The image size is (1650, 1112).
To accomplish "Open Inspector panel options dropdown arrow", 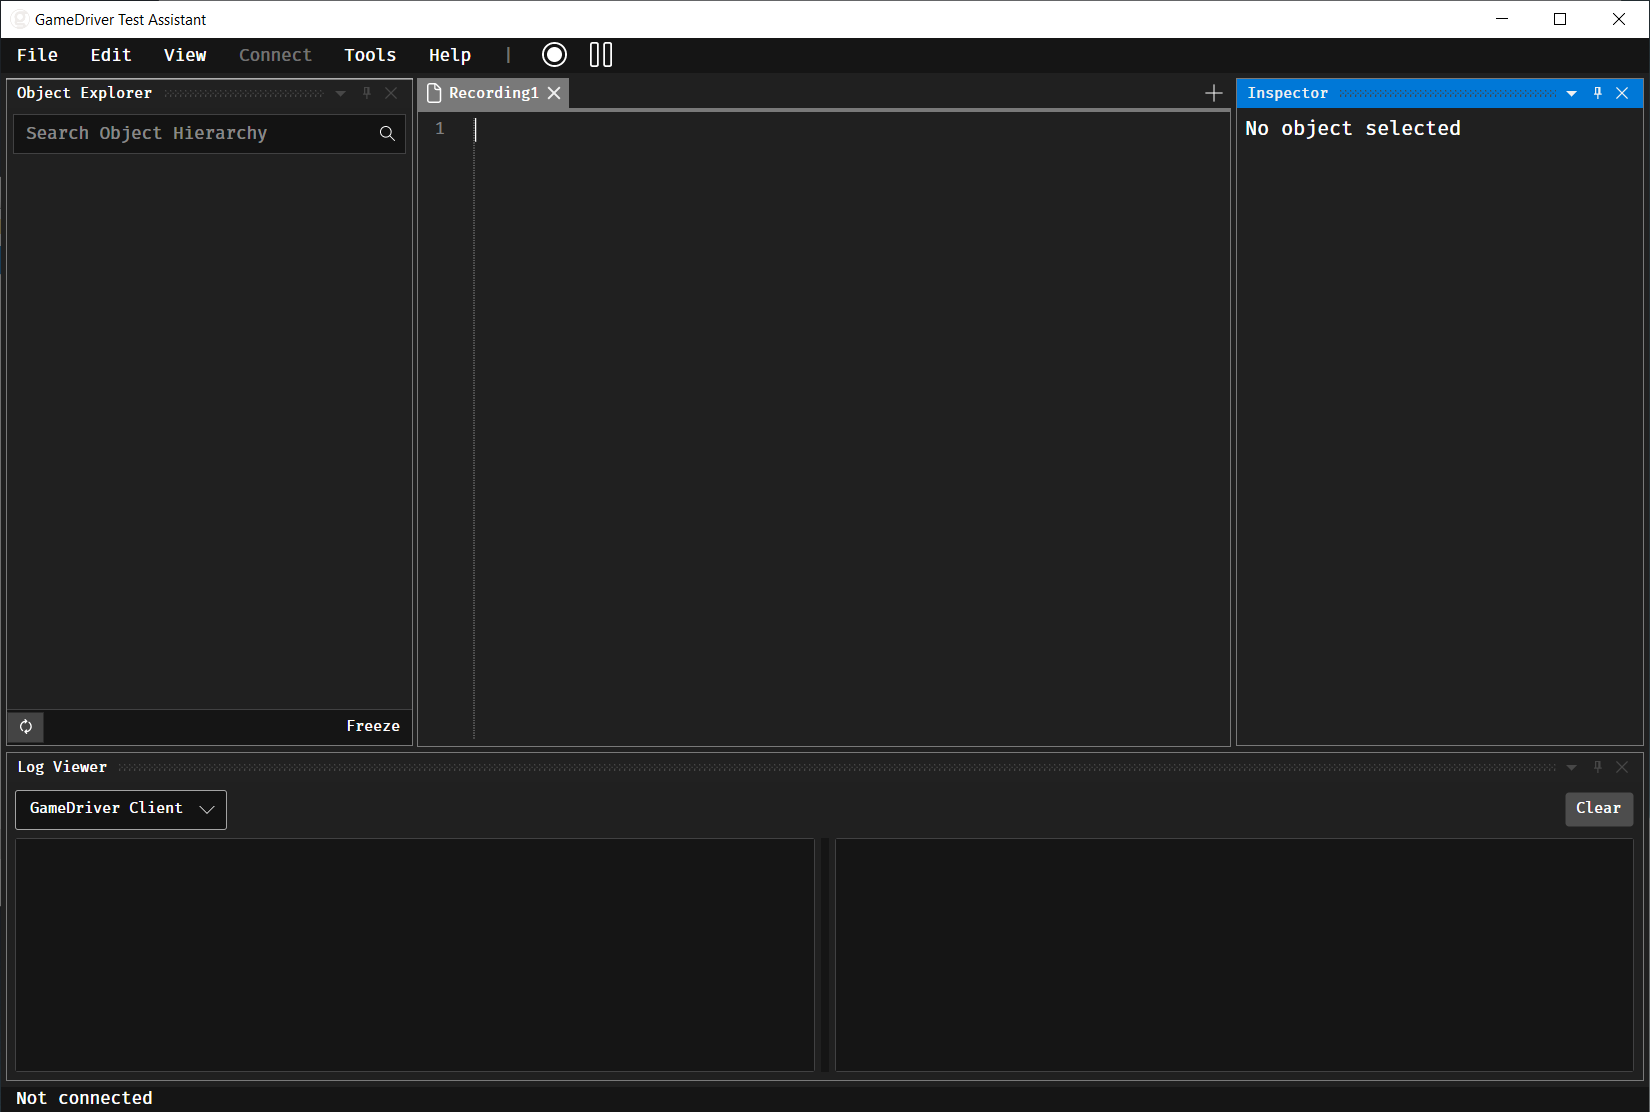I will 1571,93.
